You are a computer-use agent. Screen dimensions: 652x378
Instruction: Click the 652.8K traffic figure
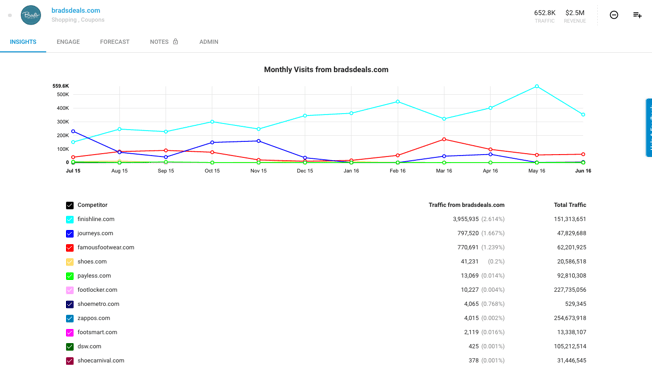(545, 13)
